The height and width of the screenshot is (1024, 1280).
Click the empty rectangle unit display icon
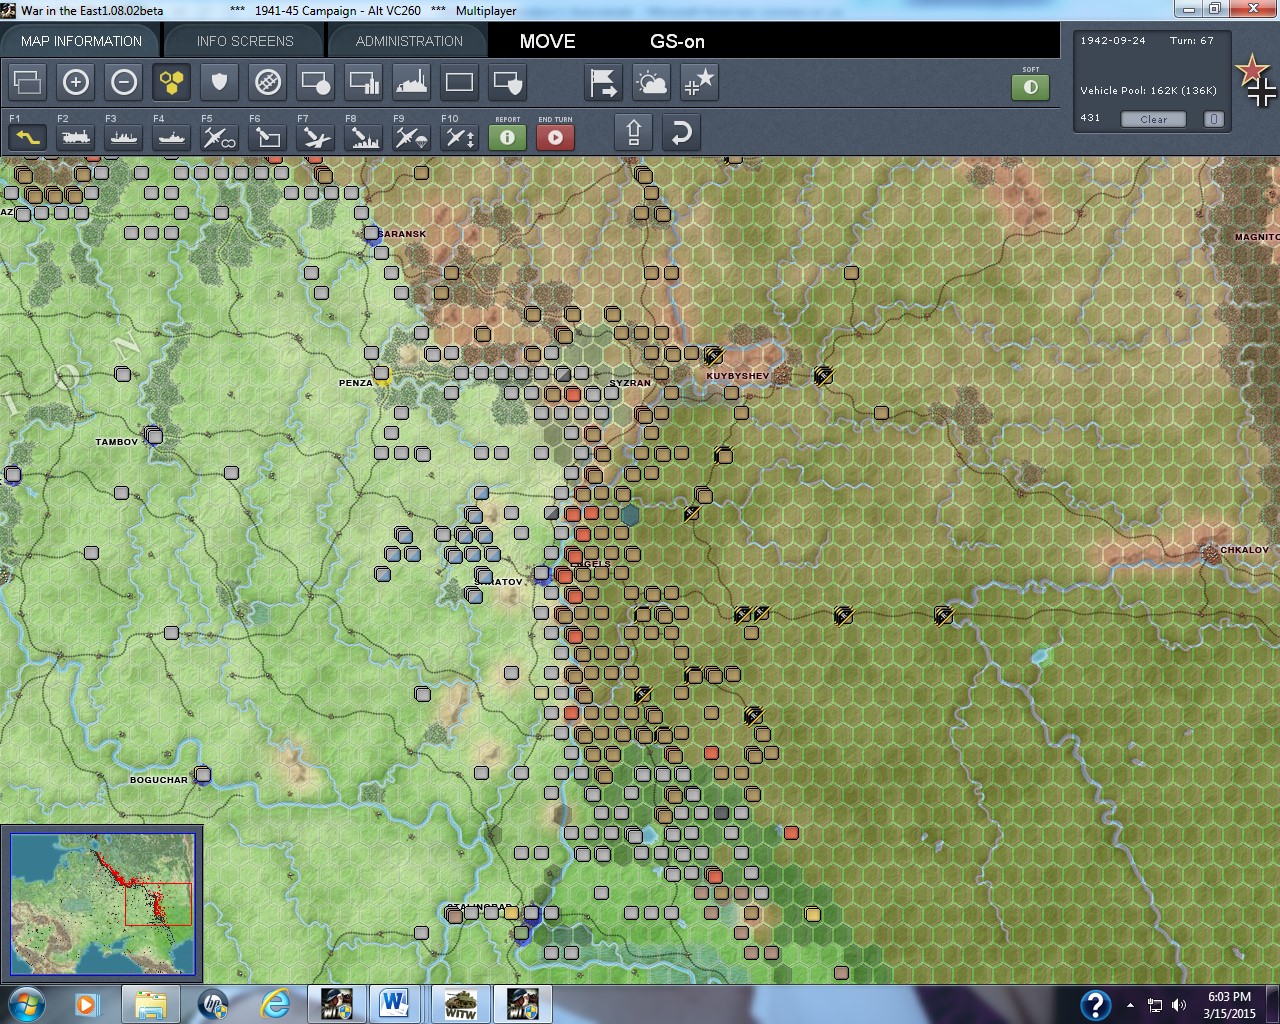pos(460,82)
